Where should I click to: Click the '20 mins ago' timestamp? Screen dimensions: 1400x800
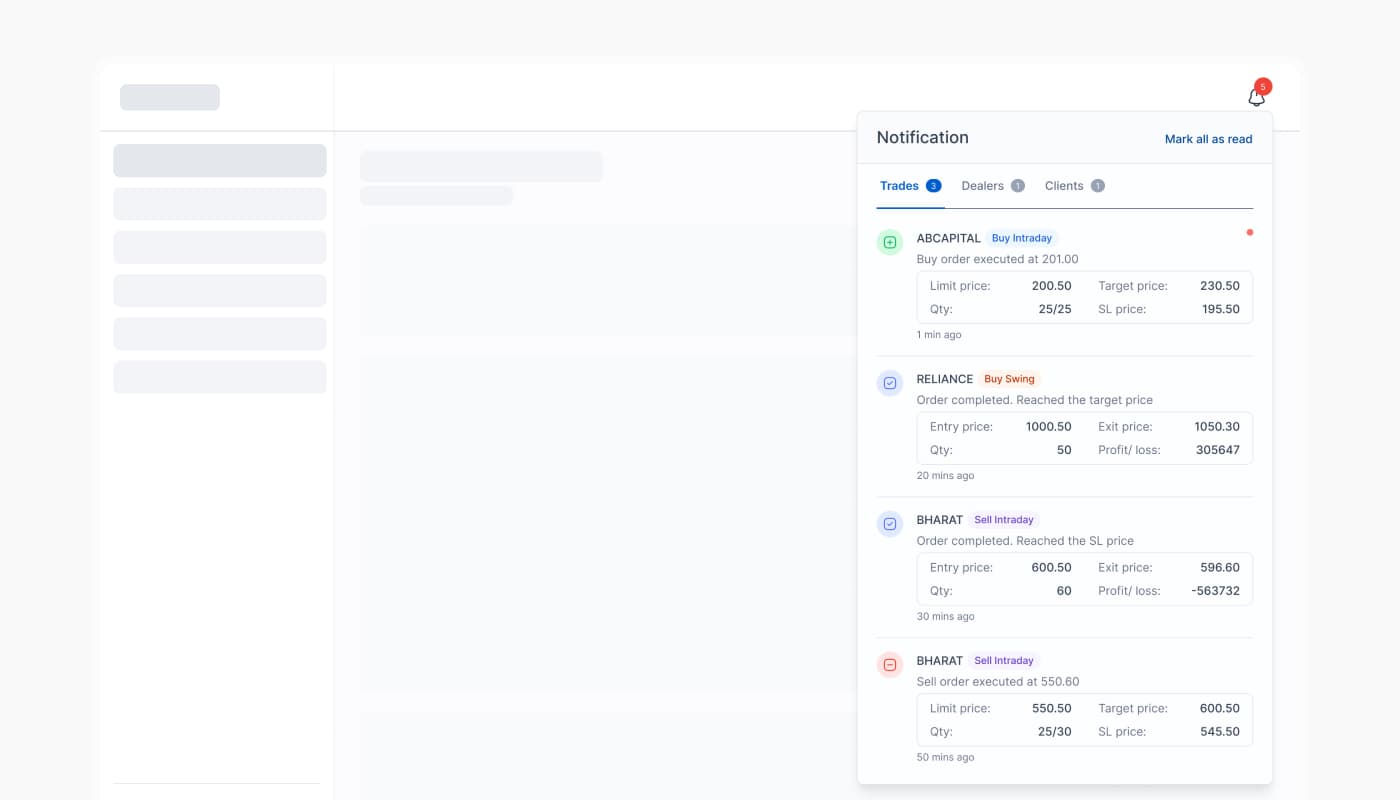point(945,476)
